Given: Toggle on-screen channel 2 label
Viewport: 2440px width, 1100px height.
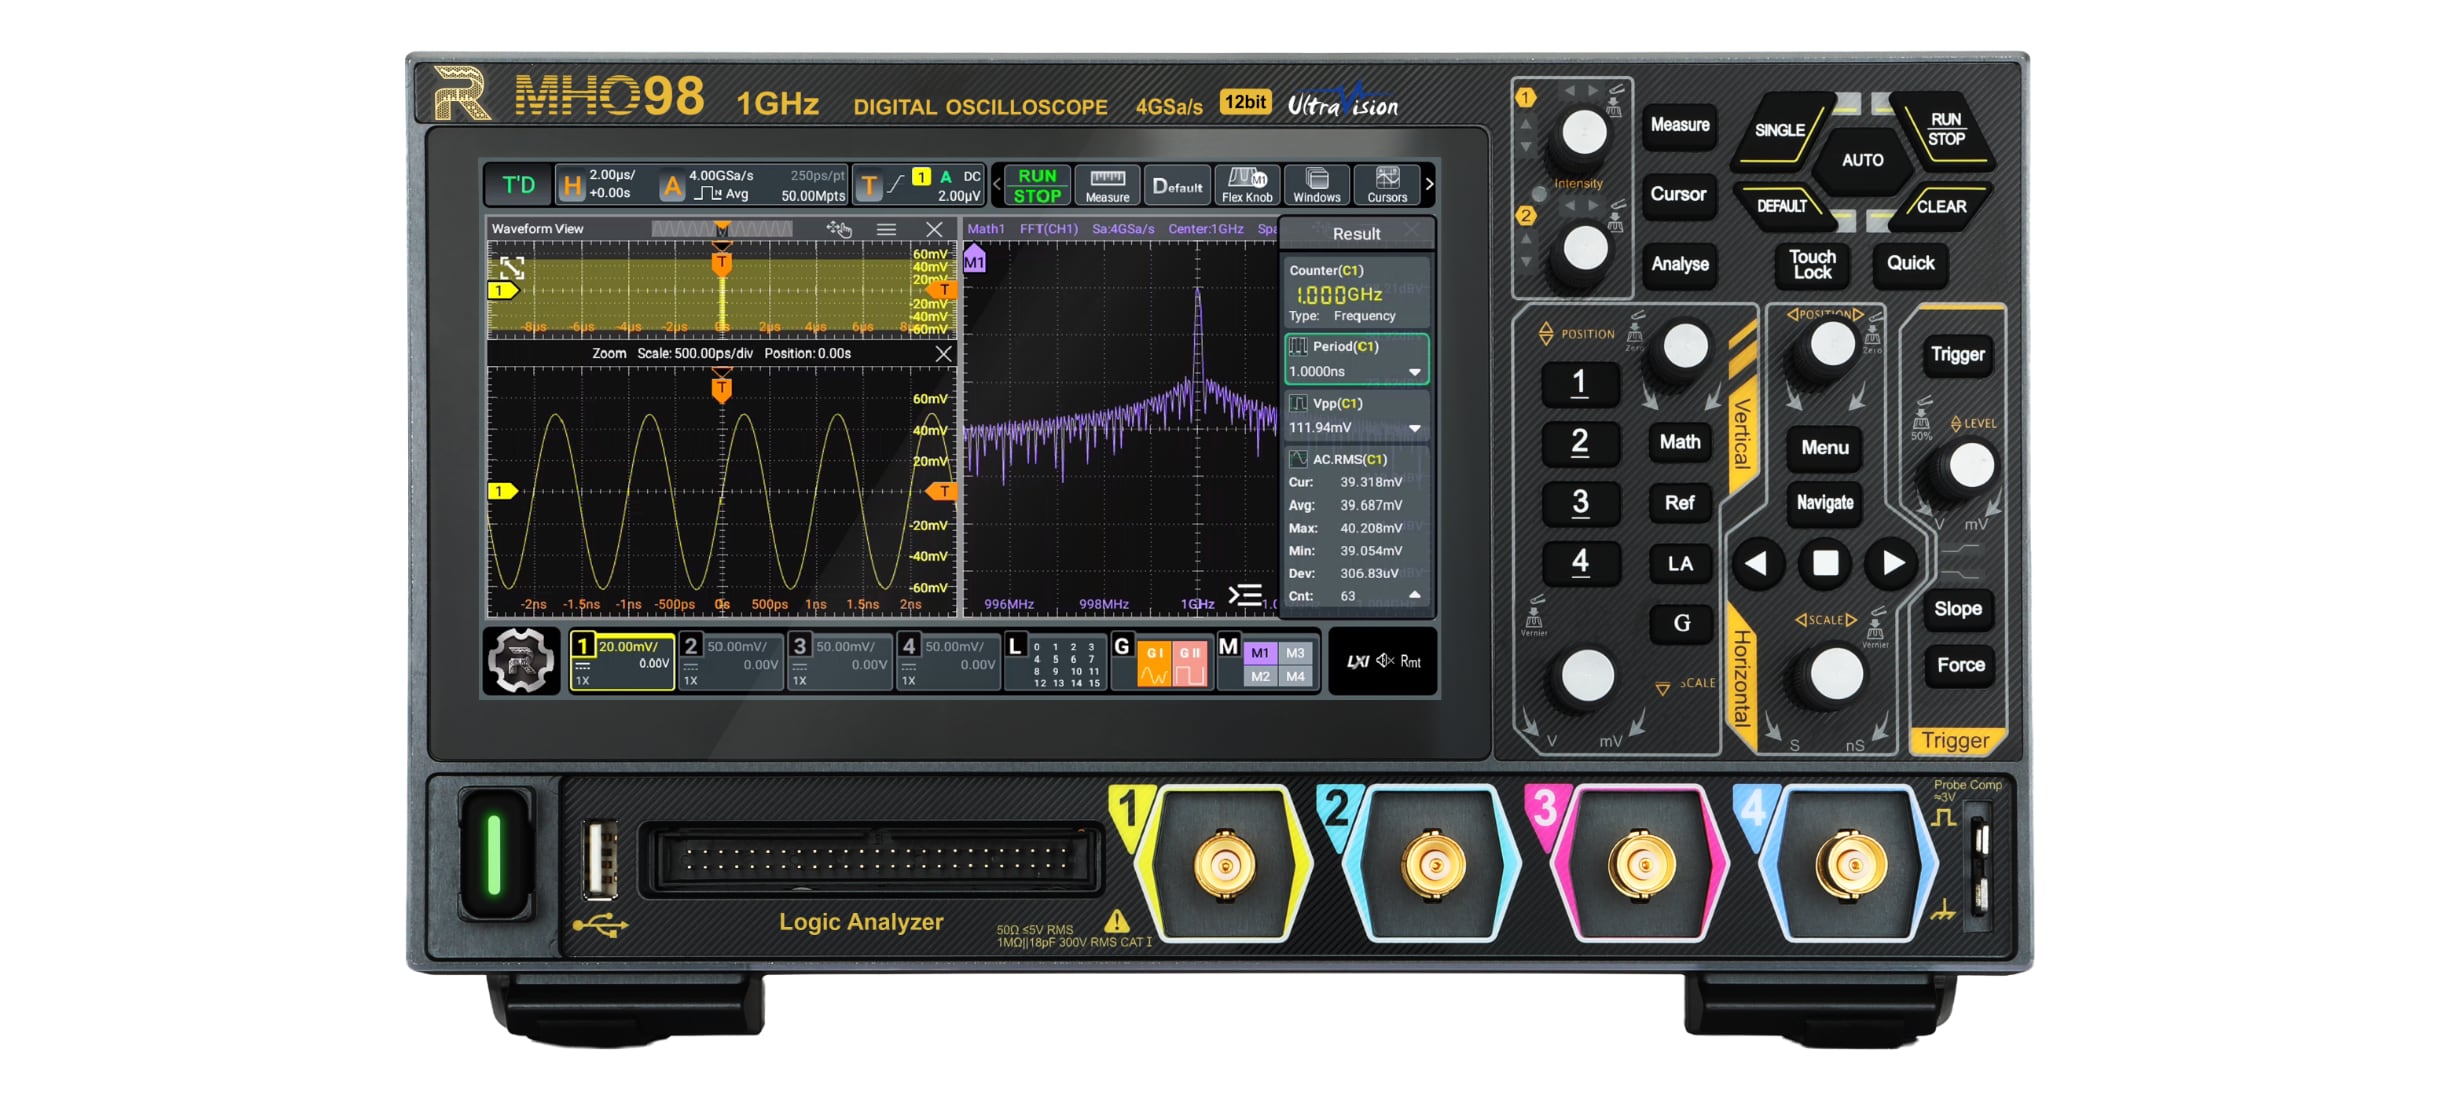Looking at the screenshot, I should tap(730, 661).
